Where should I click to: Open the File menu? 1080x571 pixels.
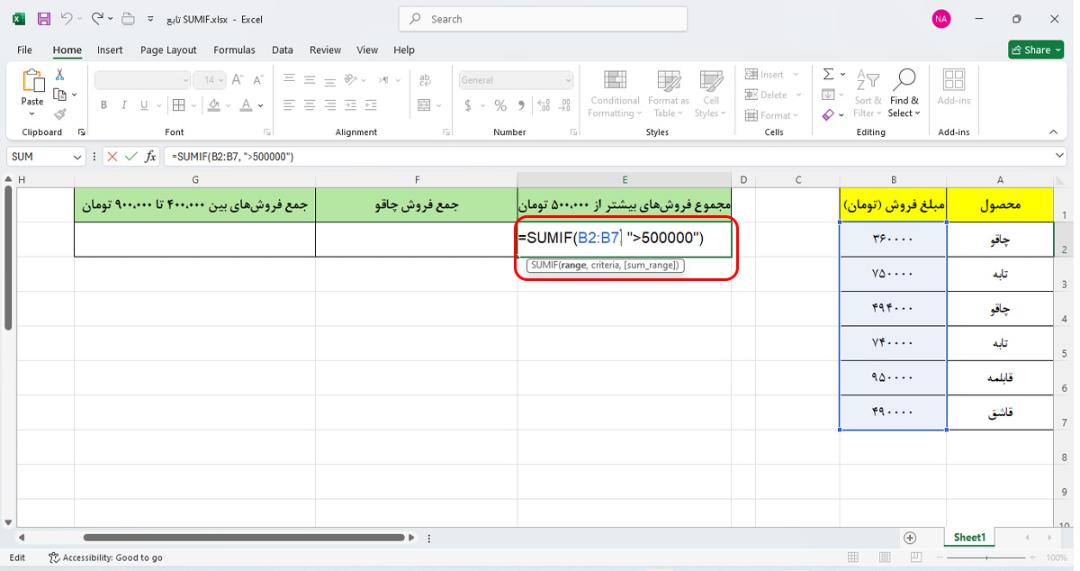point(25,50)
